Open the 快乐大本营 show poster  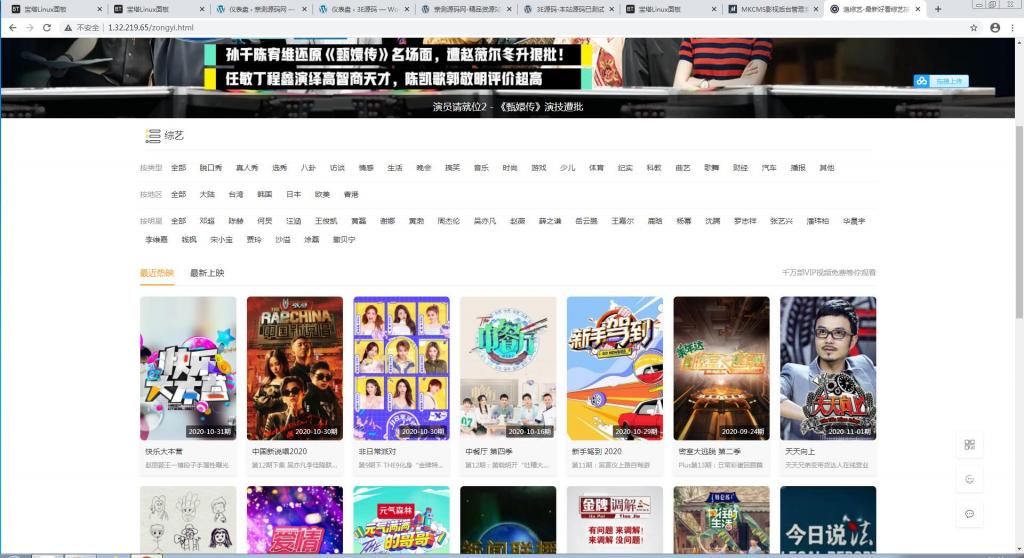(188, 368)
